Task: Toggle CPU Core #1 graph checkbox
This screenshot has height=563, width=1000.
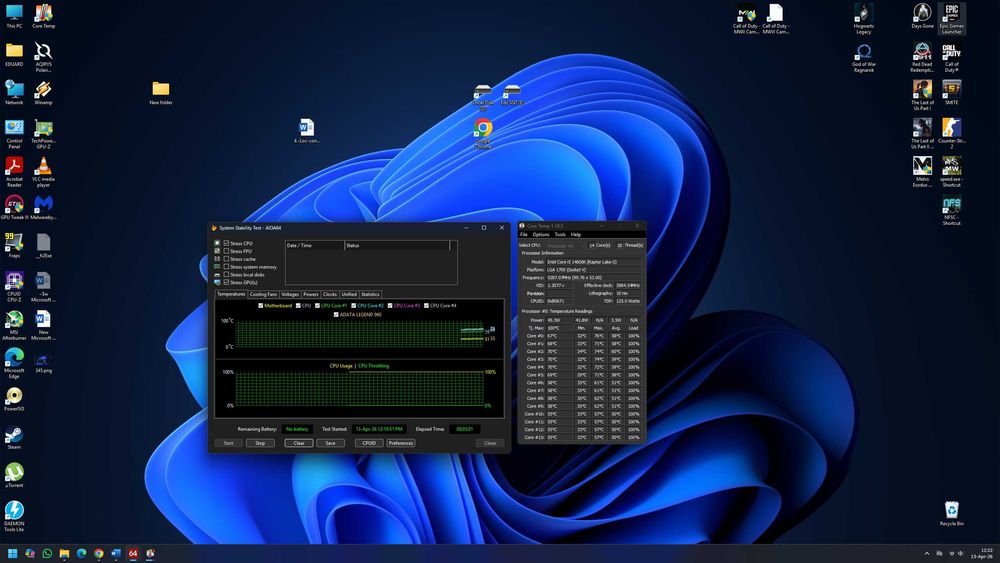Action: pos(317,305)
